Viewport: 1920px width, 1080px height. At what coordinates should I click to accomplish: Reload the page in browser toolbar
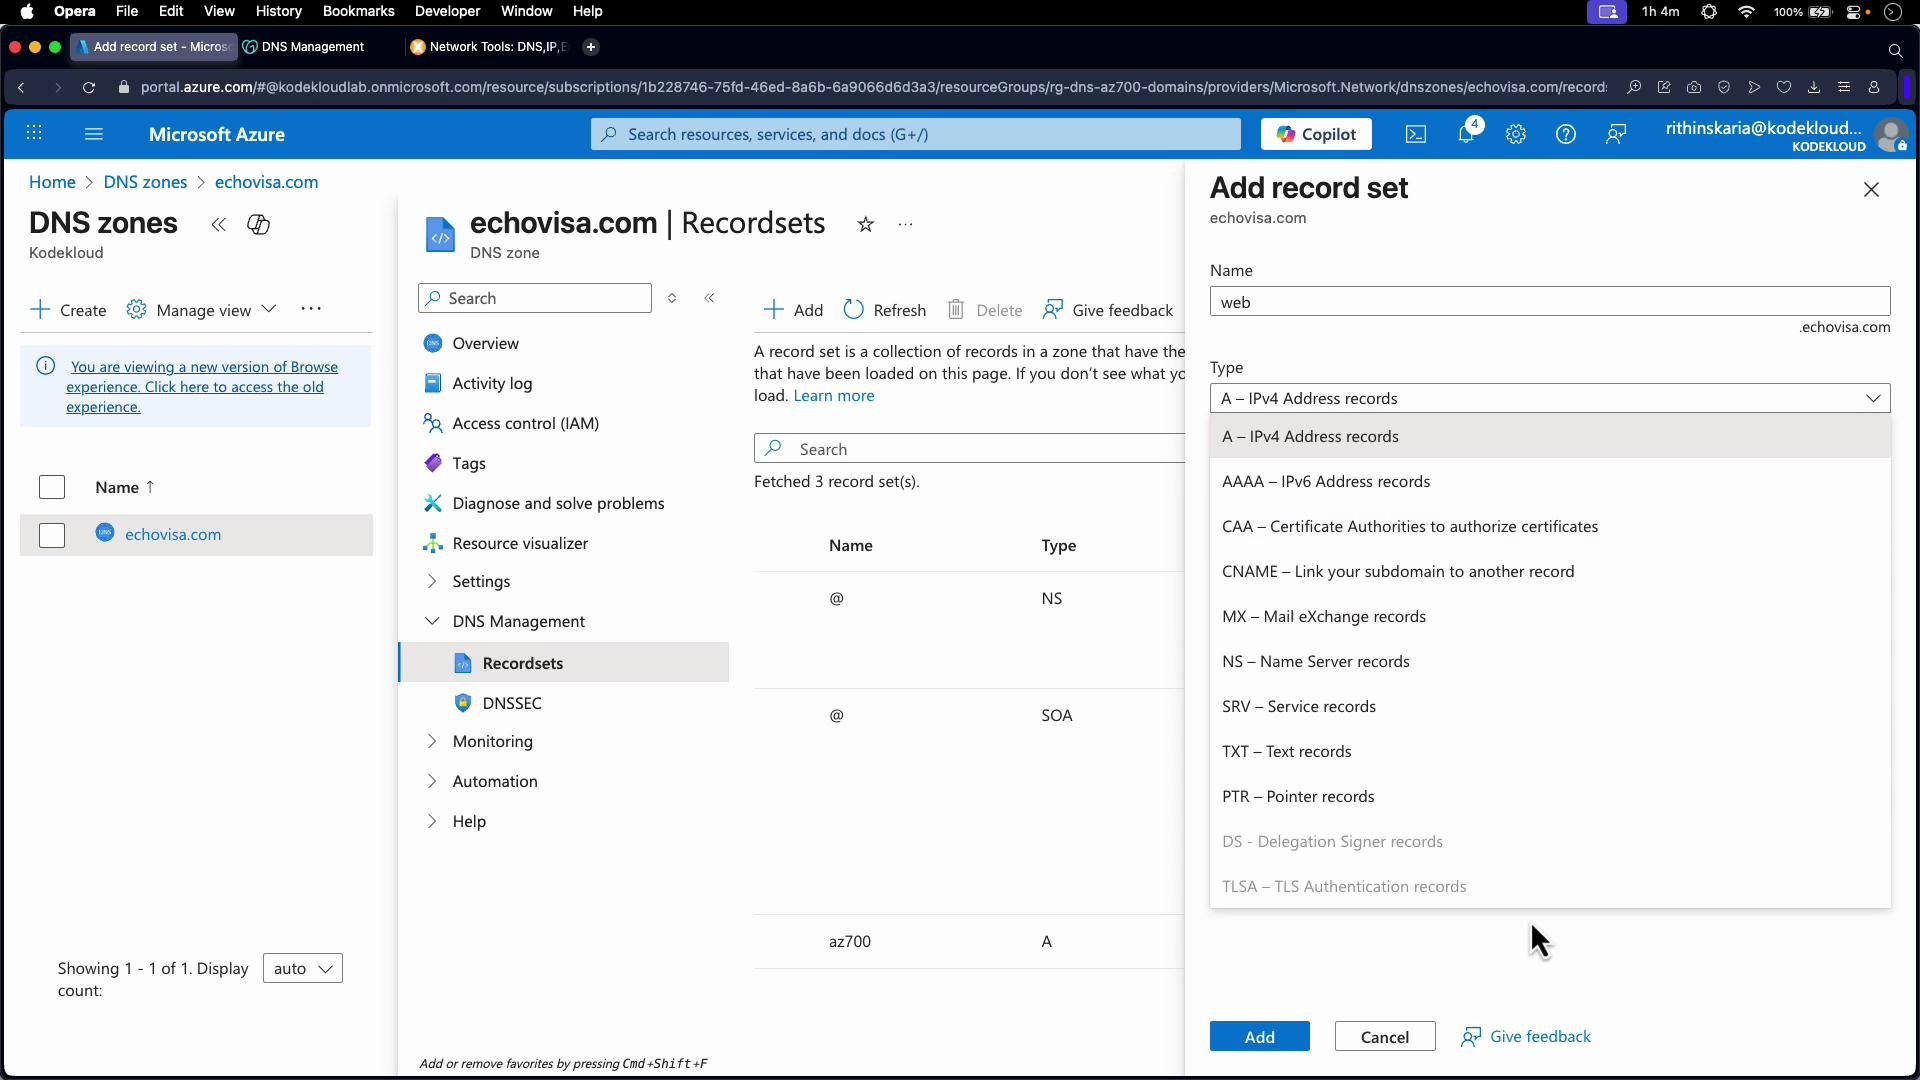(89, 87)
